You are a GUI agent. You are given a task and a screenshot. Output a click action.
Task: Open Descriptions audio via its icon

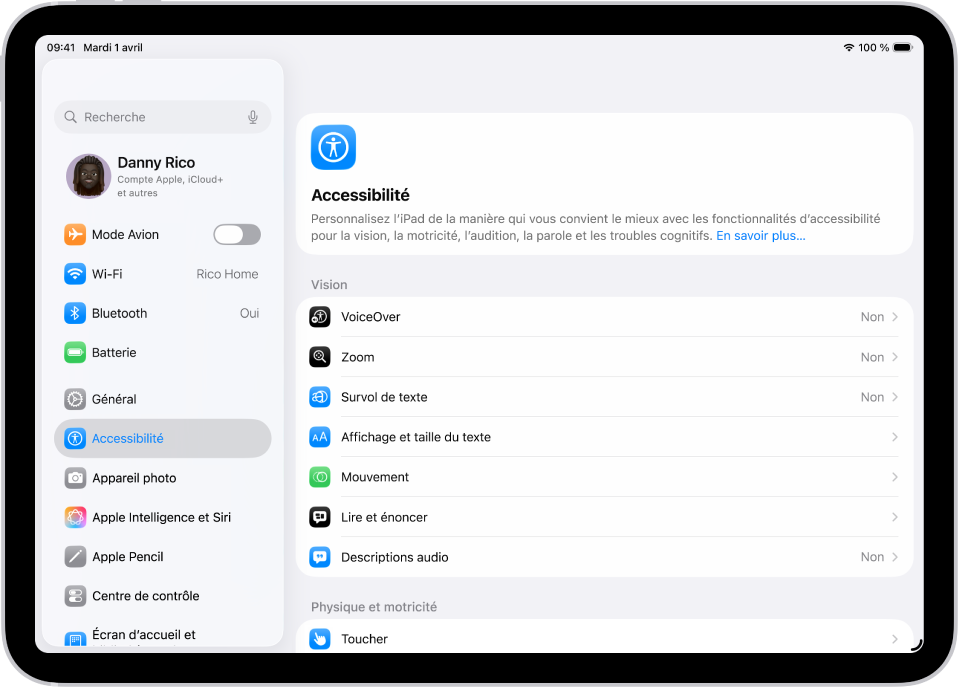320,557
